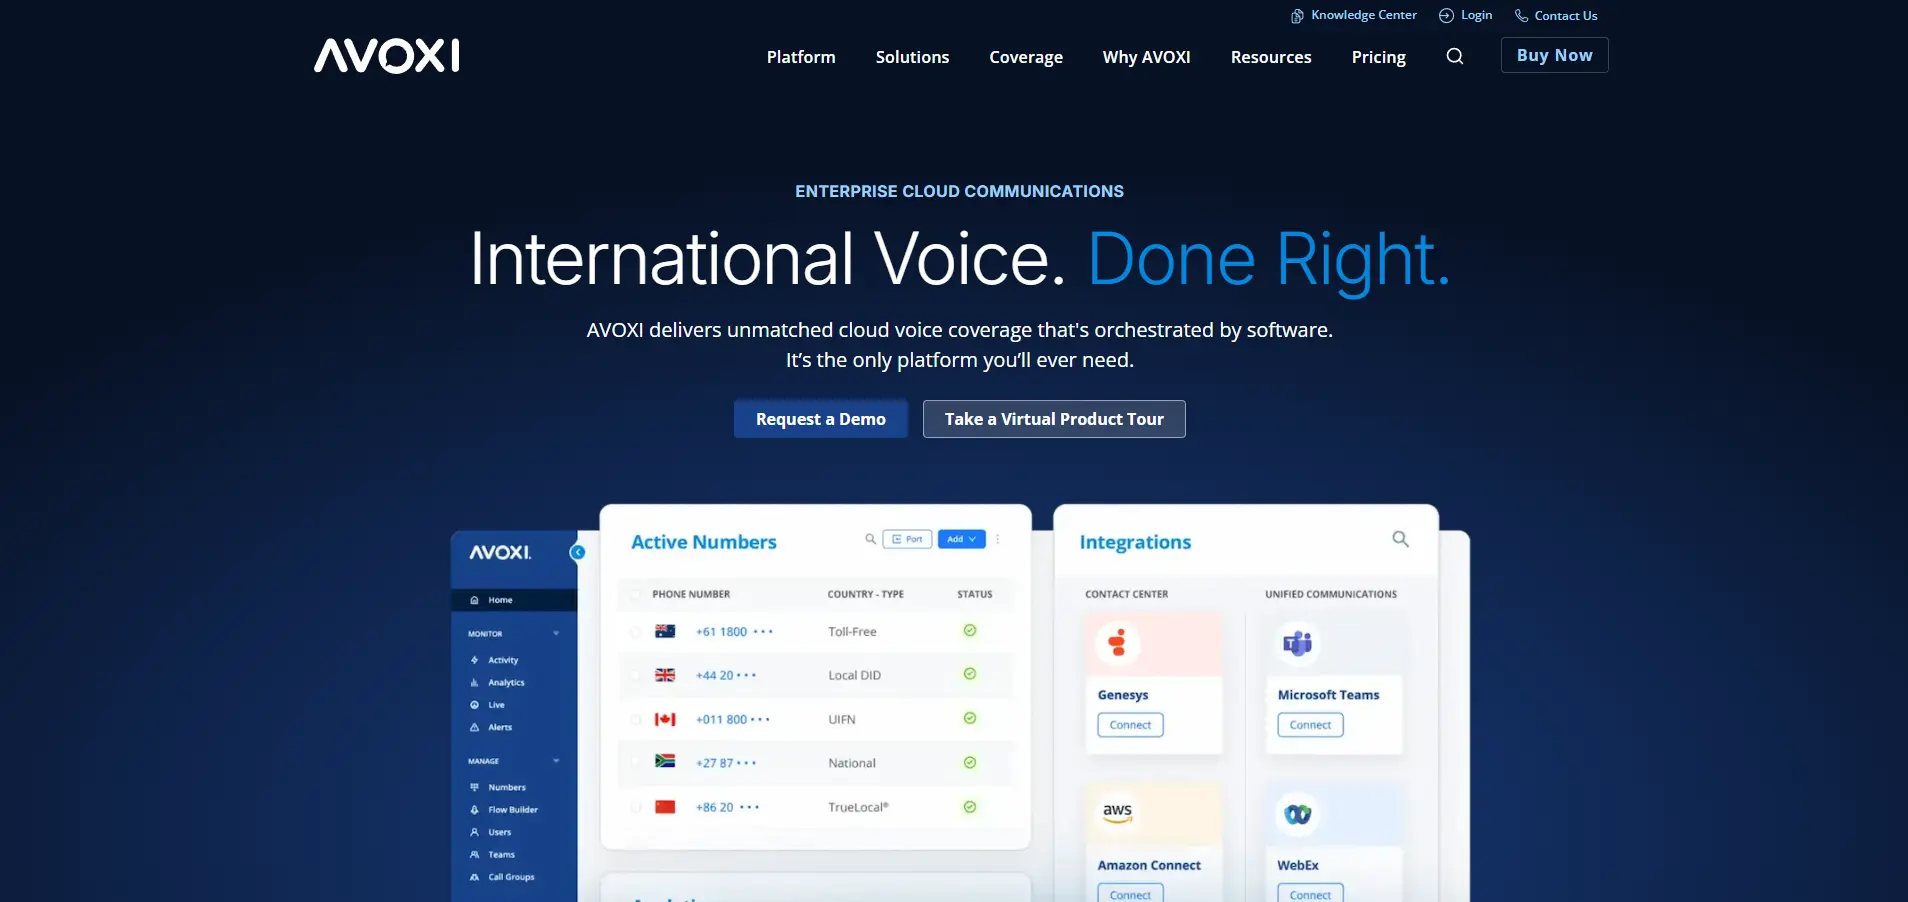The image size is (1908, 902).
Task: Click the search icon in Integrations panel
Action: pyautogui.click(x=1400, y=539)
